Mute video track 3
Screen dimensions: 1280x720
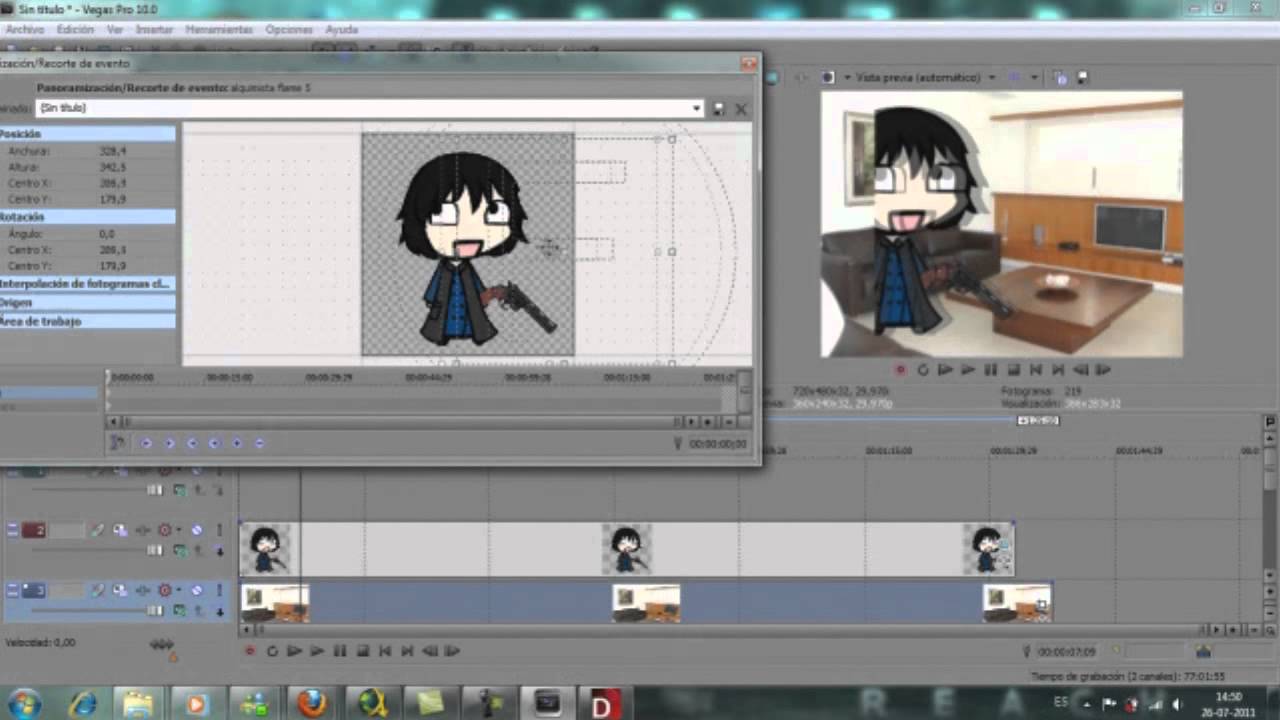tap(196, 591)
